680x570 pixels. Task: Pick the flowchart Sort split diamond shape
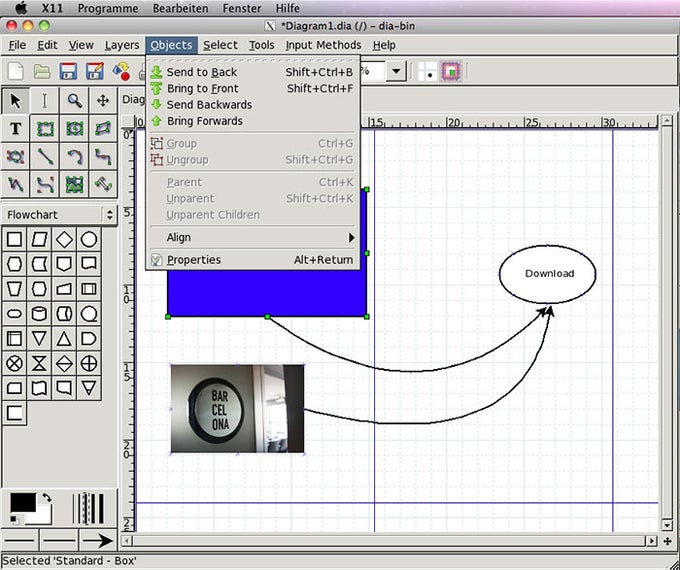64,364
